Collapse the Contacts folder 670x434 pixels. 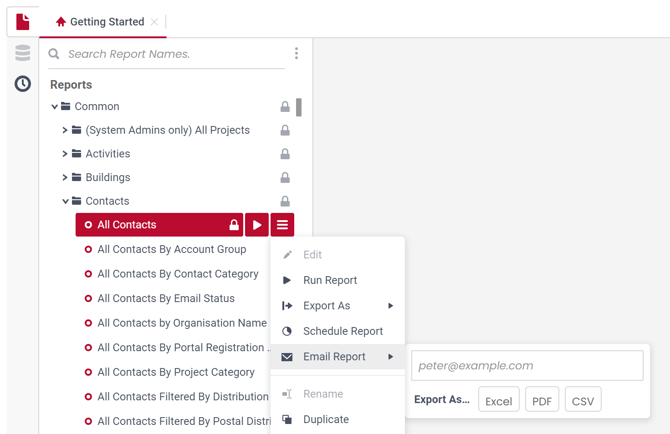click(x=65, y=201)
